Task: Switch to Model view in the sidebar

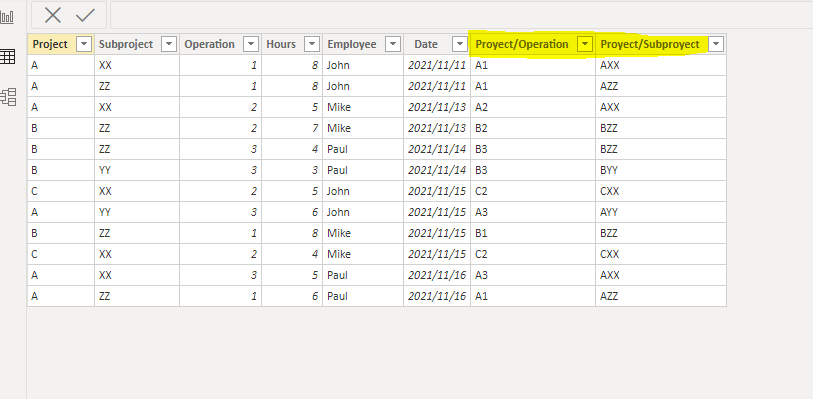Action: click(x=8, y=97)
